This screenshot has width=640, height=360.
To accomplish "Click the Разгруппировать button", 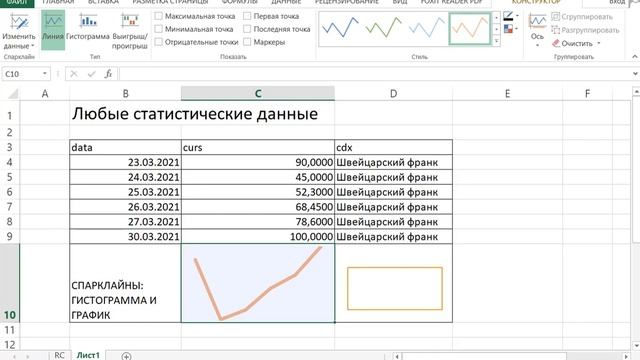I will pyautogui.click(x=585, y=30).
